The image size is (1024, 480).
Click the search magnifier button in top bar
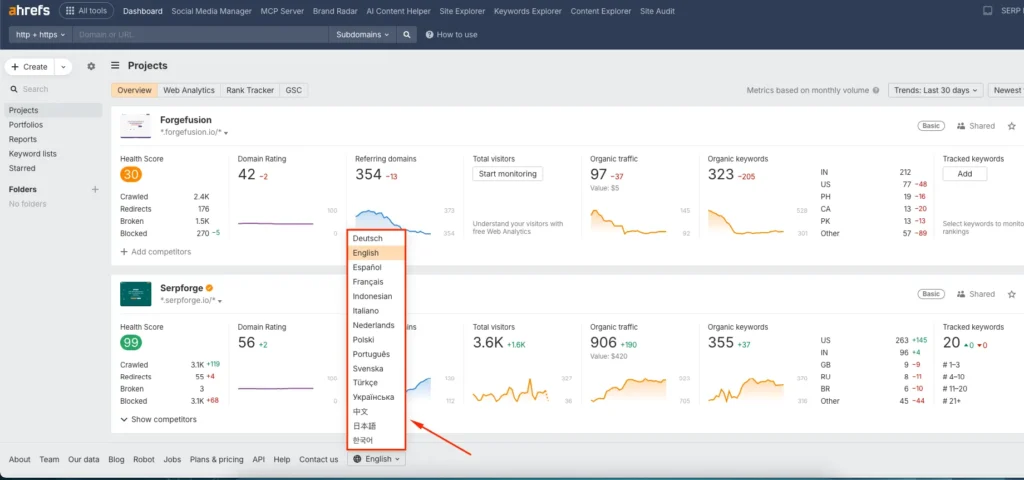tap(407, 34)
